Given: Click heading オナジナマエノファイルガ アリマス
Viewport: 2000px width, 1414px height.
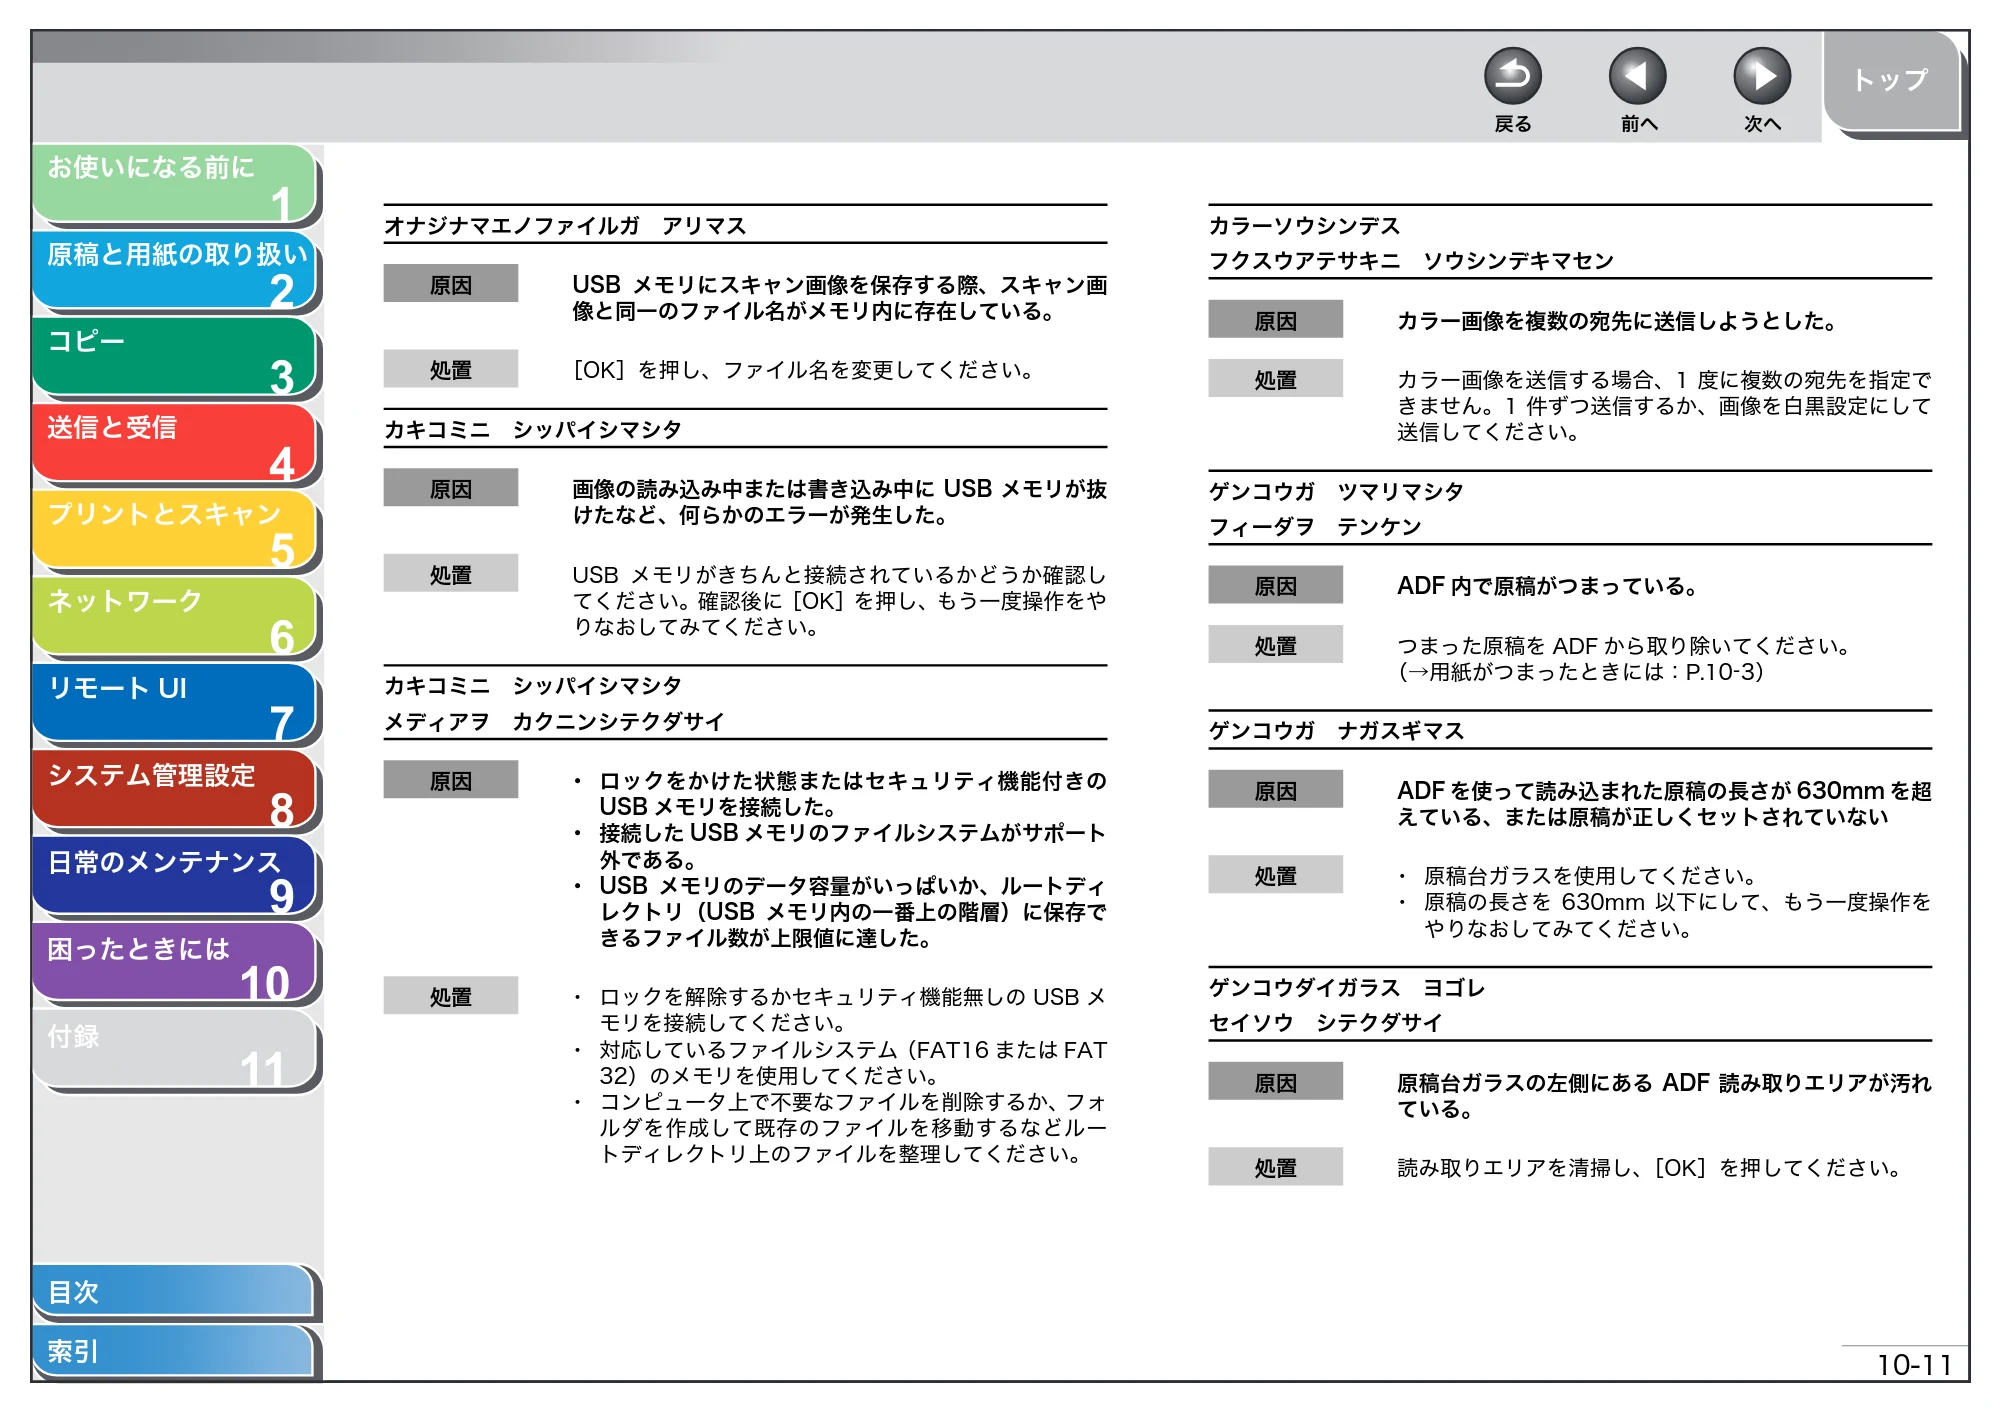Looking at the screenshot, I should point(565,226).
